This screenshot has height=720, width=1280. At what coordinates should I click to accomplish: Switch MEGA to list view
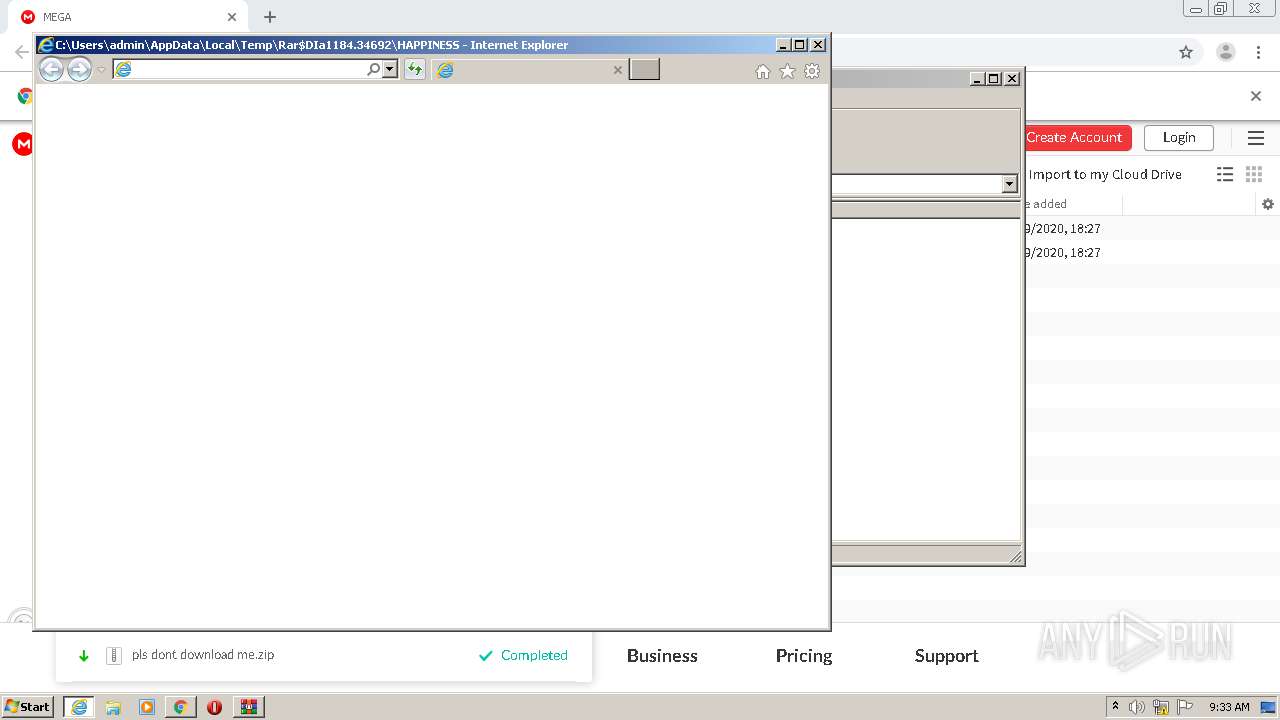[1225, 174]
